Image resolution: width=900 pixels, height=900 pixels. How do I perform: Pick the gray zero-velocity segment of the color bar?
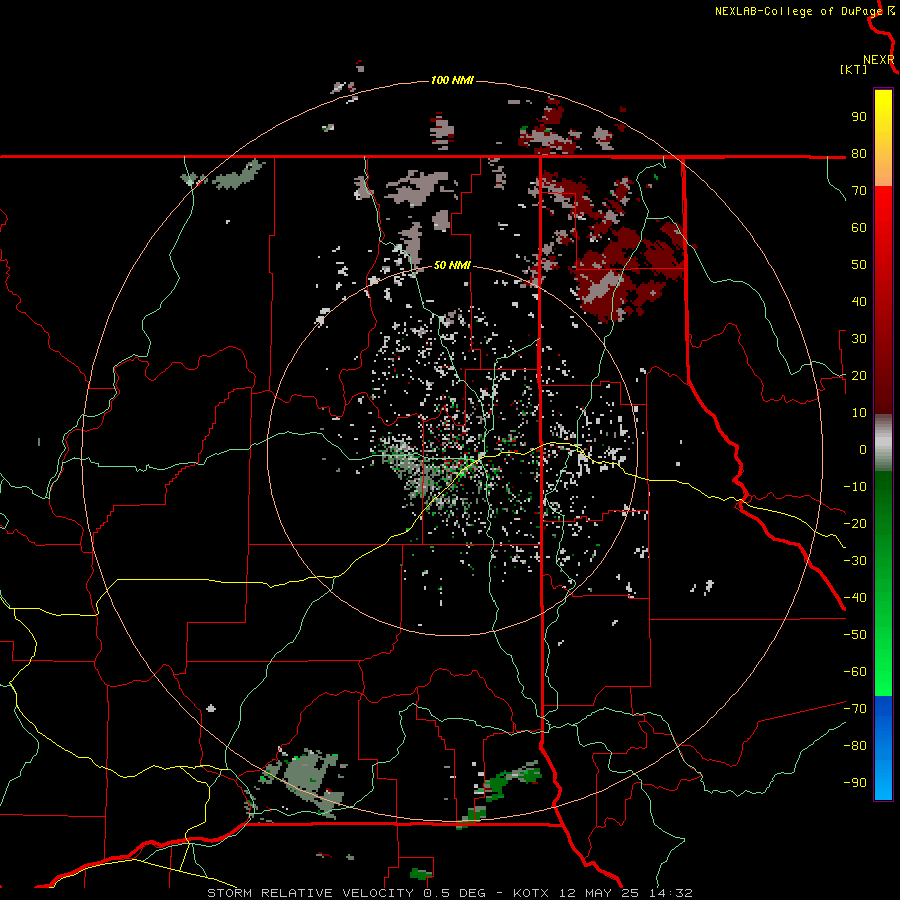coord(883,443)
